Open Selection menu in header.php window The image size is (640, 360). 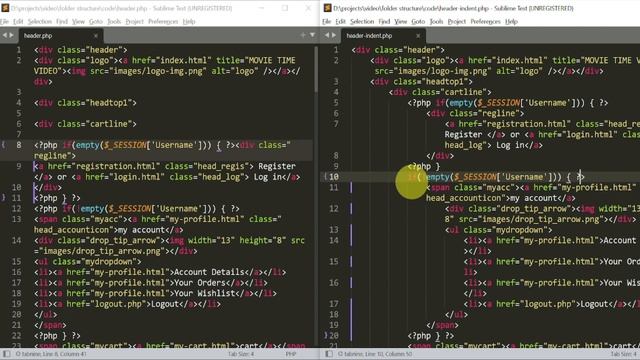click(x=40, y=22)
